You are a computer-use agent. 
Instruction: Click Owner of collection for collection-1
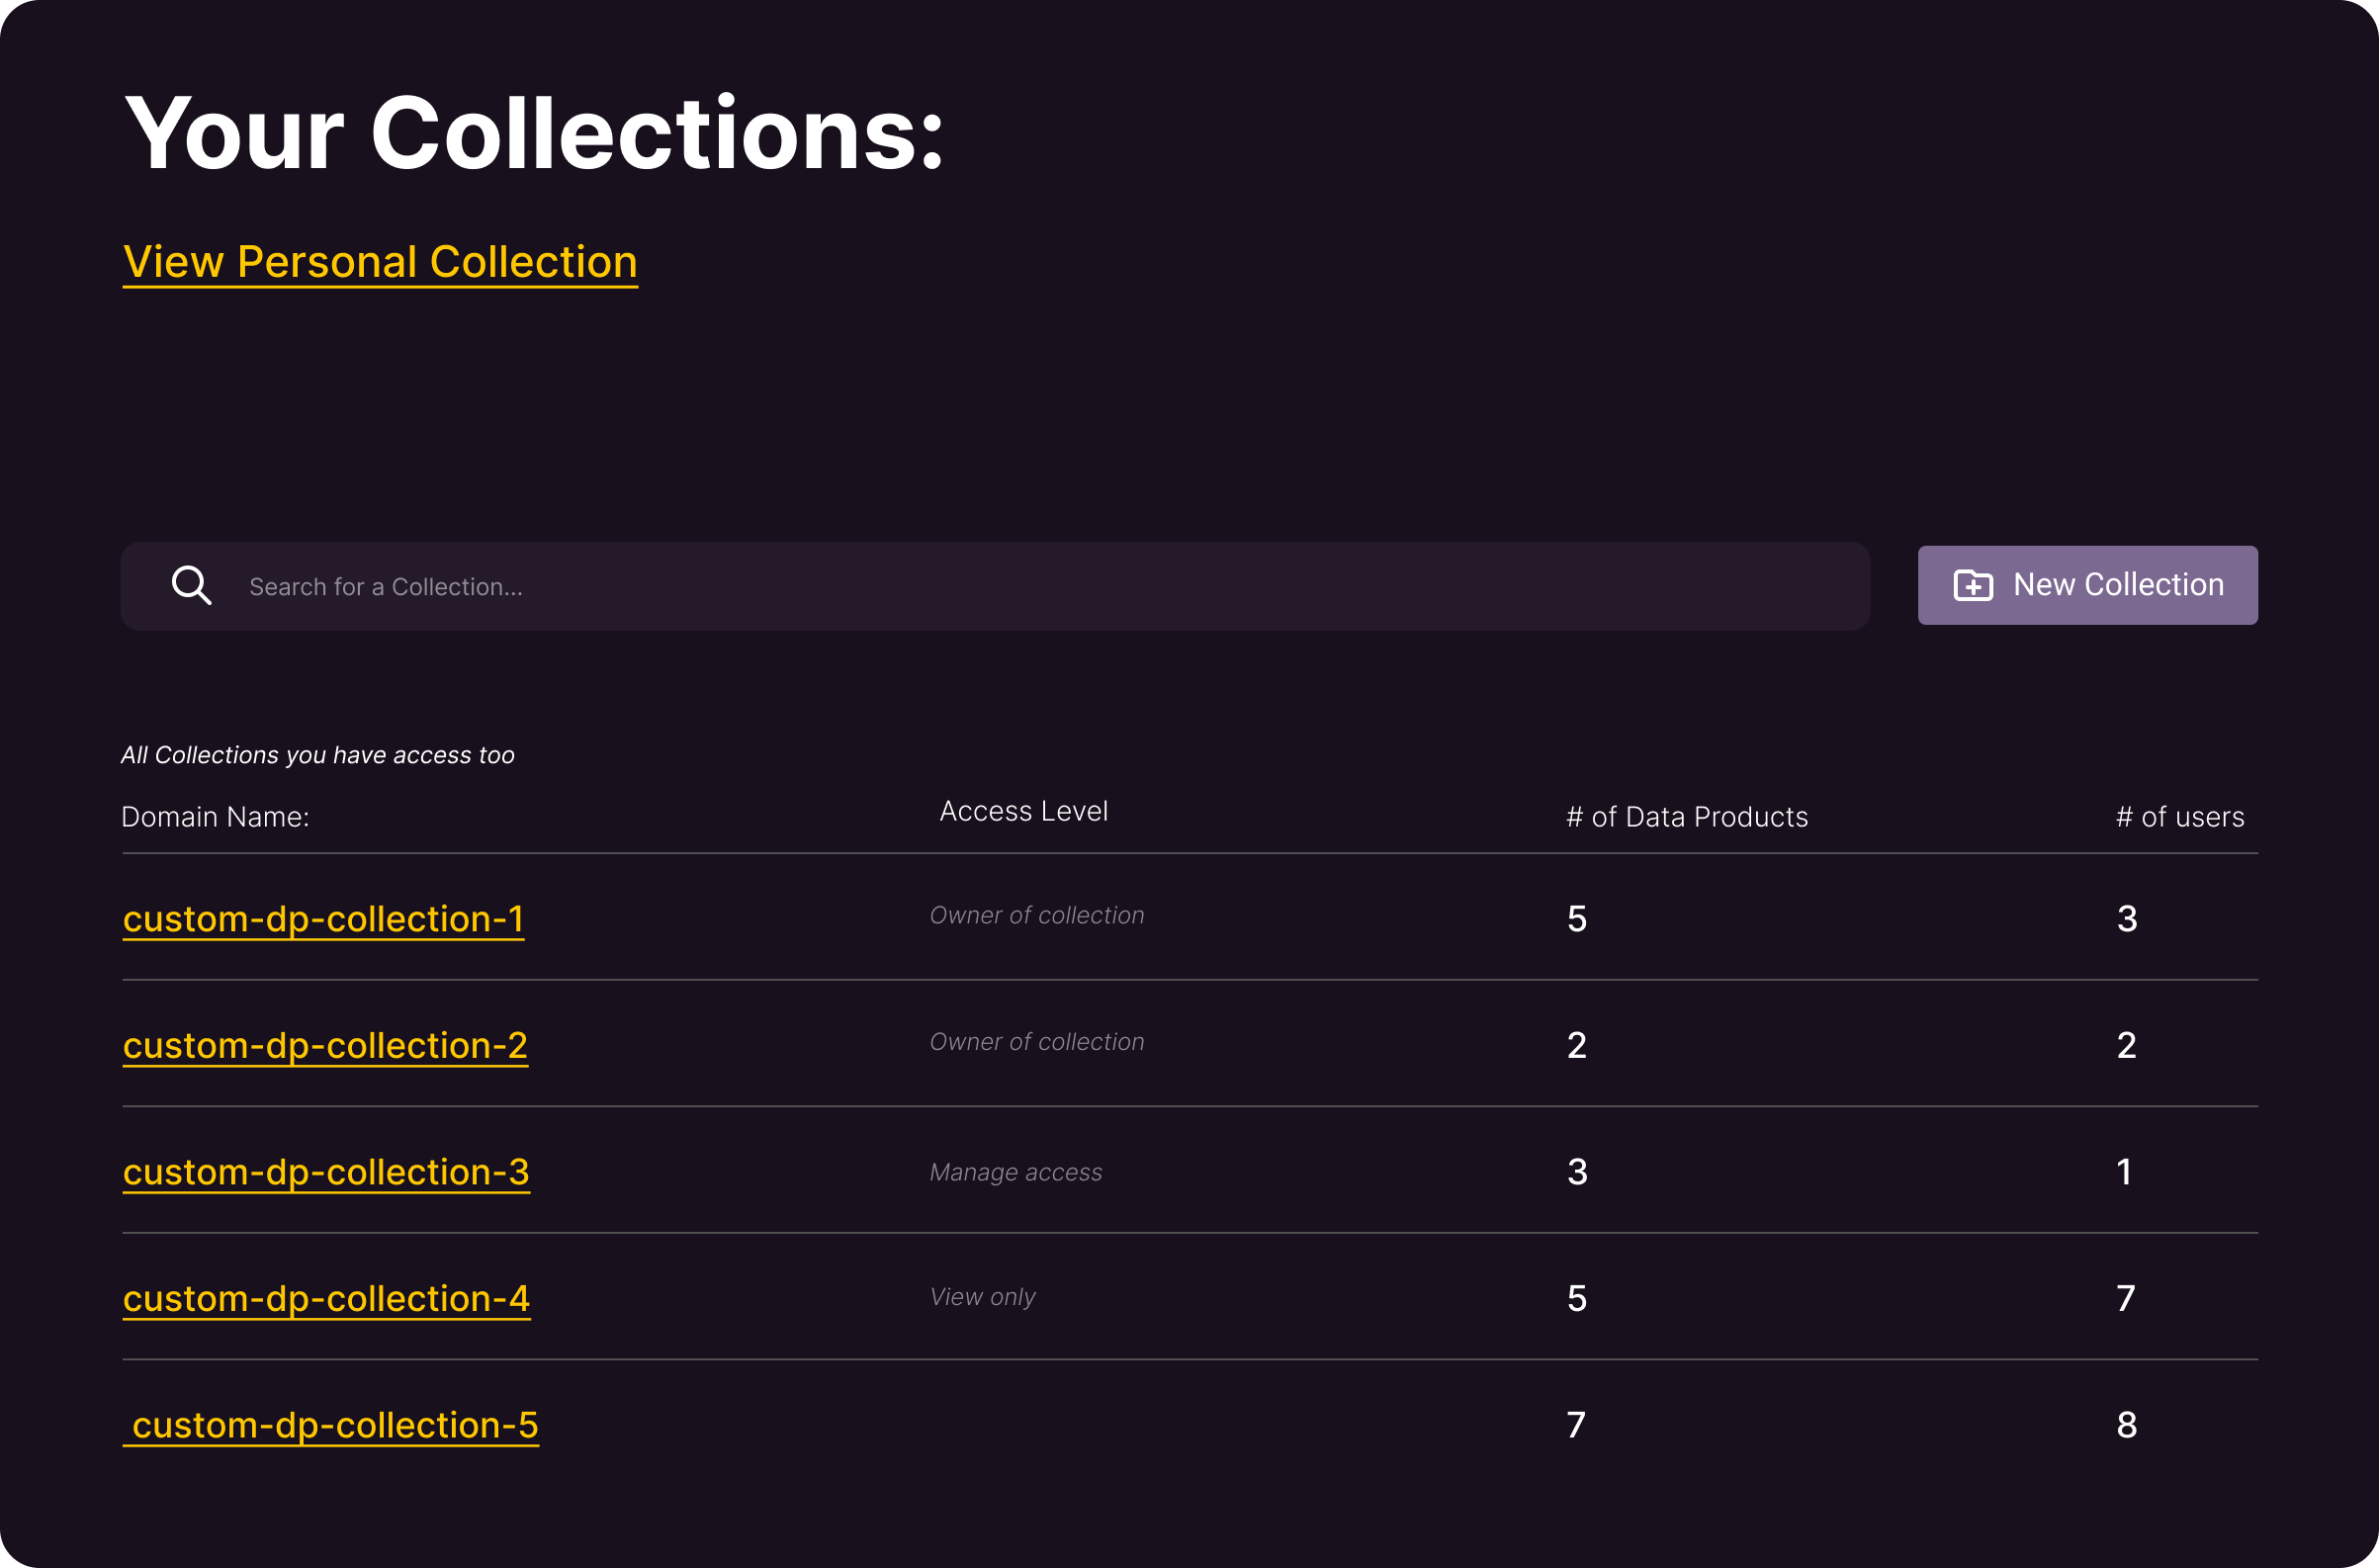coord(1036,915)
